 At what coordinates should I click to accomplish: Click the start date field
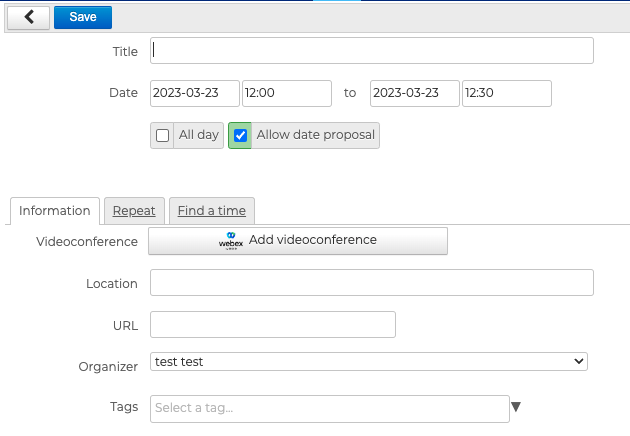click(195, 93)
